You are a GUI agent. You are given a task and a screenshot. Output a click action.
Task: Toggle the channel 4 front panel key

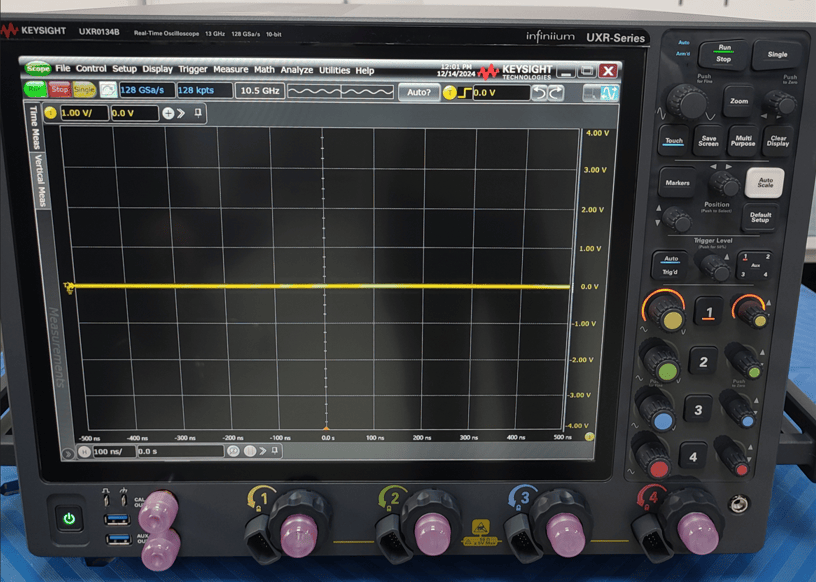(x=693, y=457)
